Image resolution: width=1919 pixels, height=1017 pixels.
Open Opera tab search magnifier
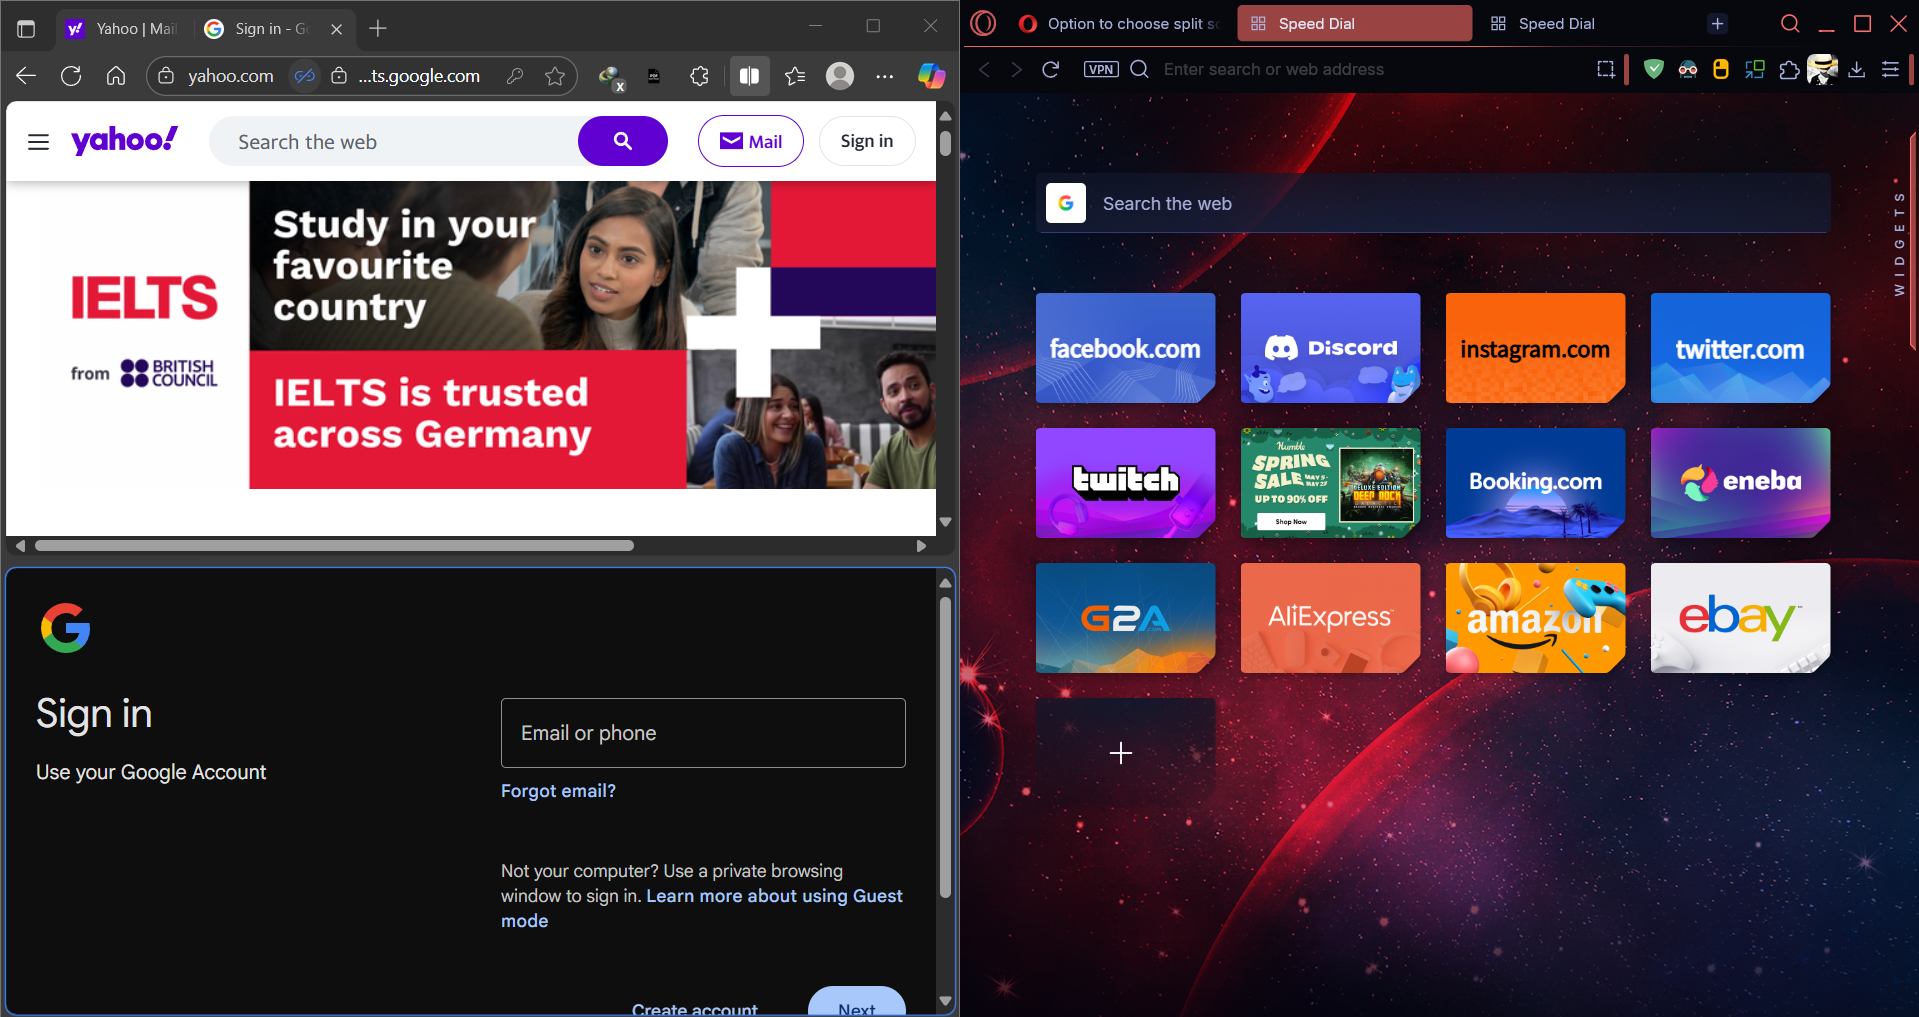[x=1790, y=23]
